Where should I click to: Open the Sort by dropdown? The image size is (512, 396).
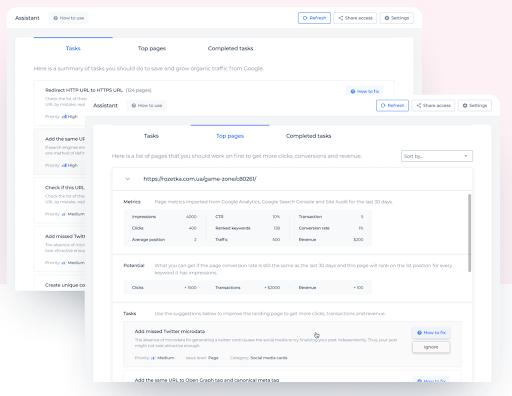437,156
